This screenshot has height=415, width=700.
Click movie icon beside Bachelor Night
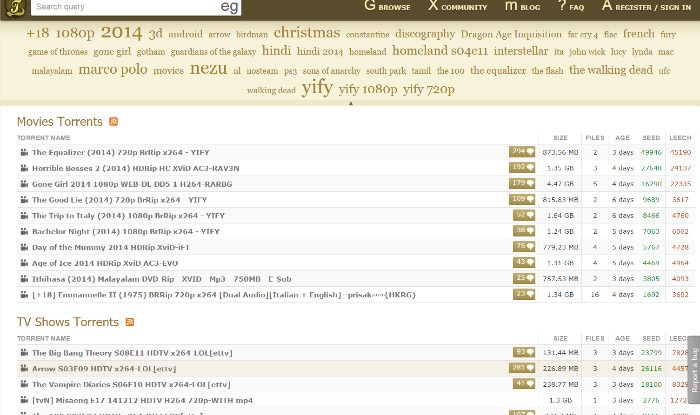[24, 231]
